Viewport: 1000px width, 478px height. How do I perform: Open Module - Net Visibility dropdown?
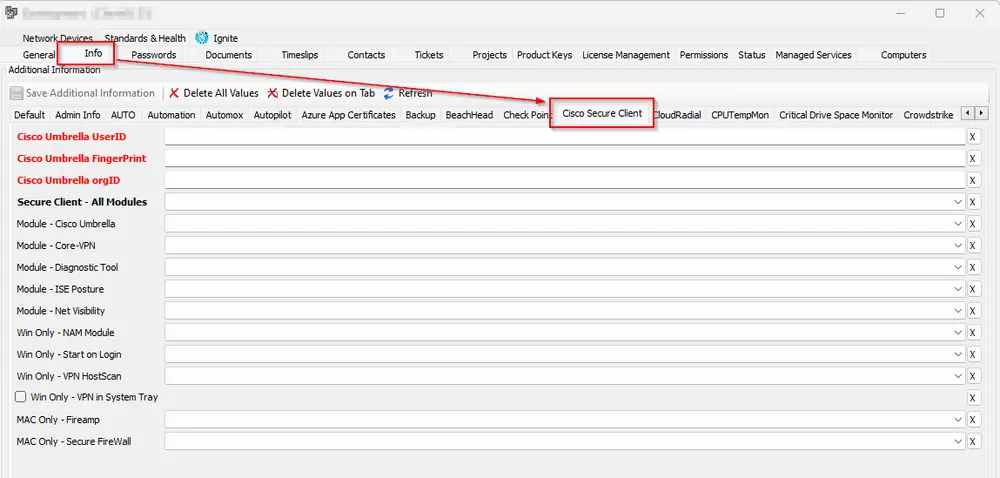[957, 311]
